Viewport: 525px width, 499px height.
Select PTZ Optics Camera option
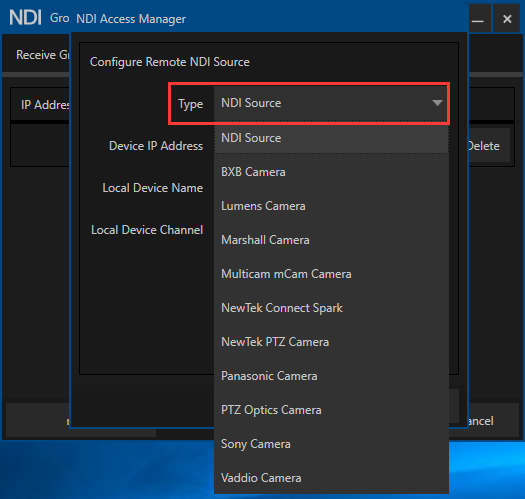point(331,410)
